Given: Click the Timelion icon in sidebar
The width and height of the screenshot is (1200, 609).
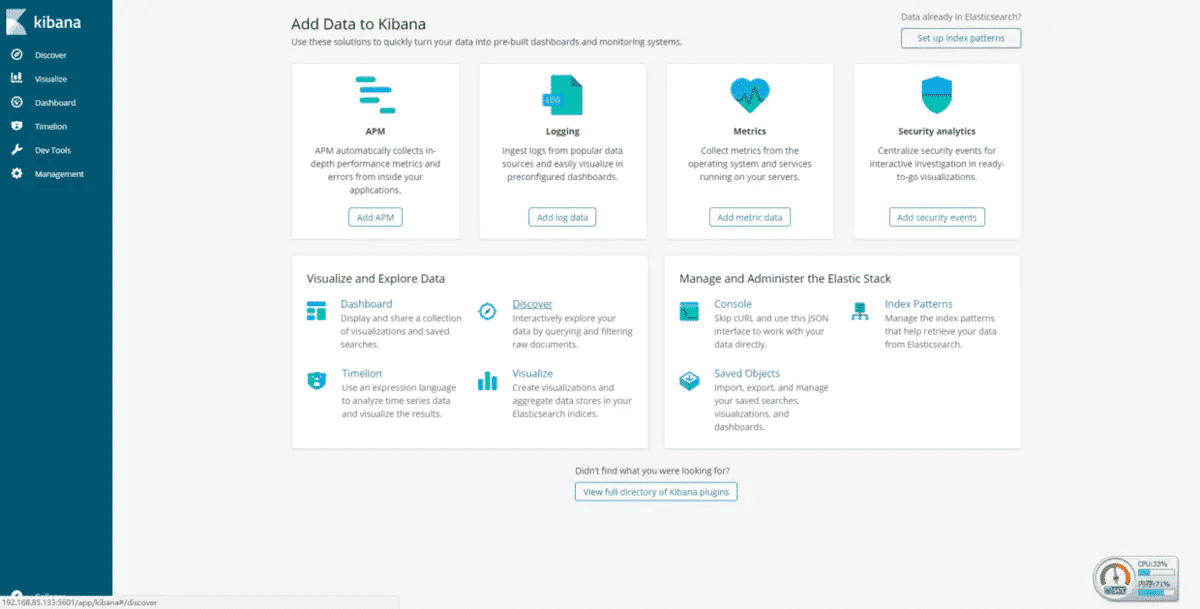Looking at the screenshot, I should pos(17,126).
